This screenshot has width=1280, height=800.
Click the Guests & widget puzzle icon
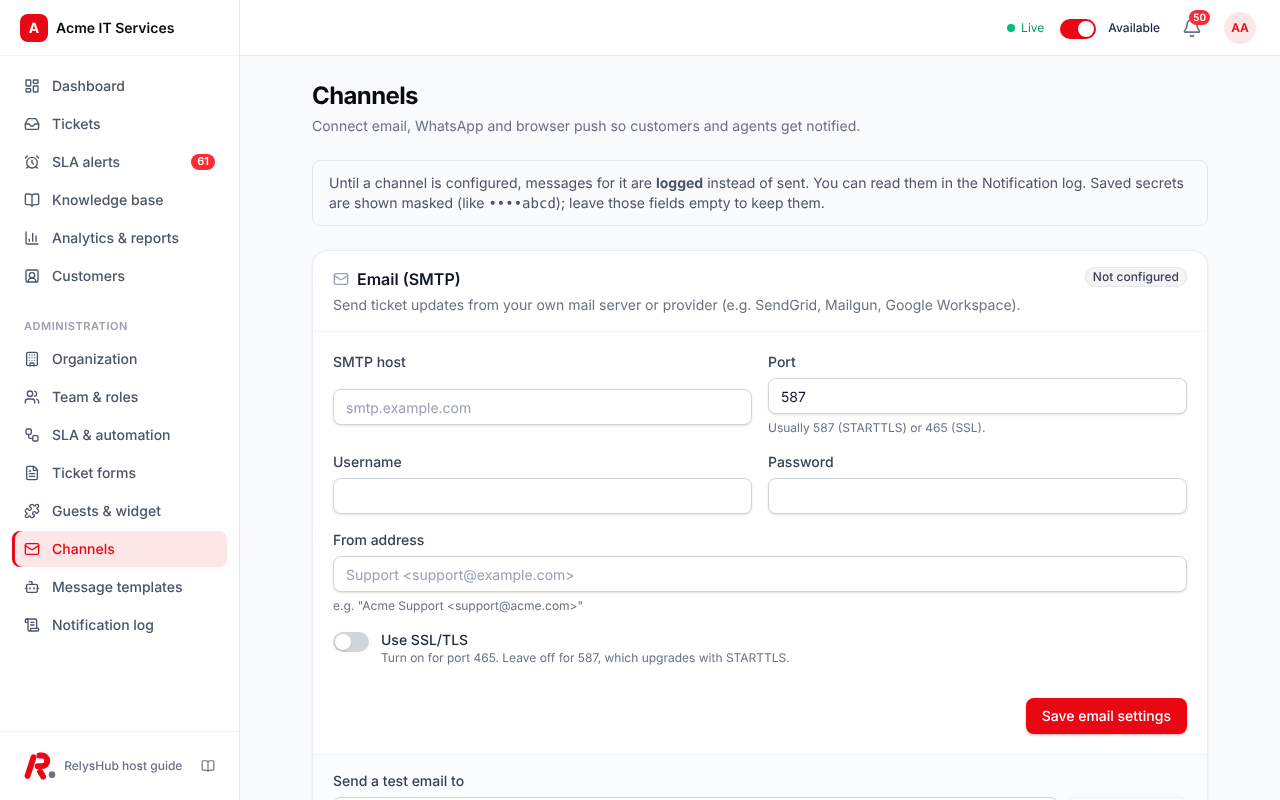pyautogui.click(x=32, y=511)
